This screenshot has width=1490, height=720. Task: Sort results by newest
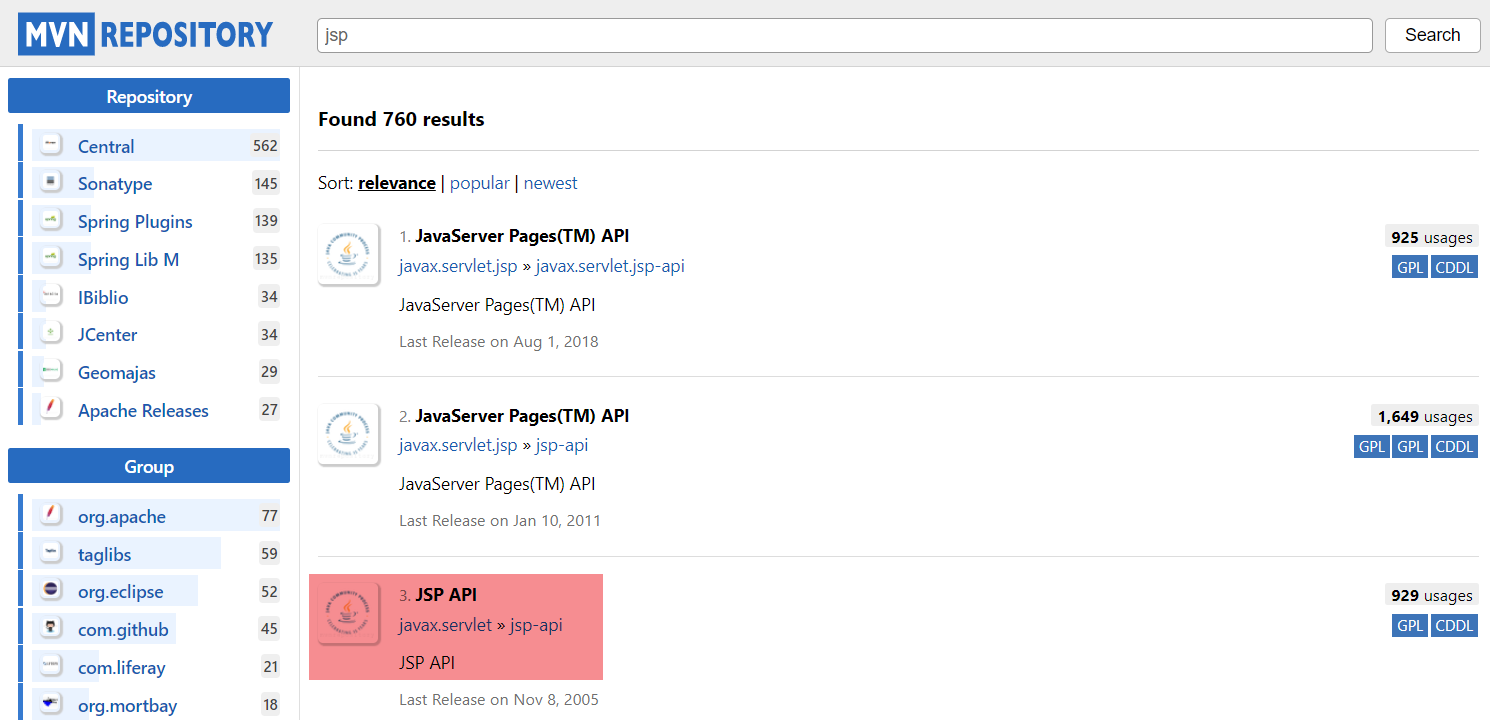point(551,183)
